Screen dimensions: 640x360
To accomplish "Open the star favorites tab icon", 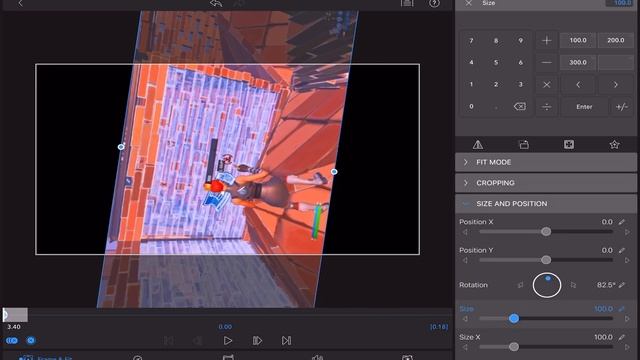I will (614, 144).
